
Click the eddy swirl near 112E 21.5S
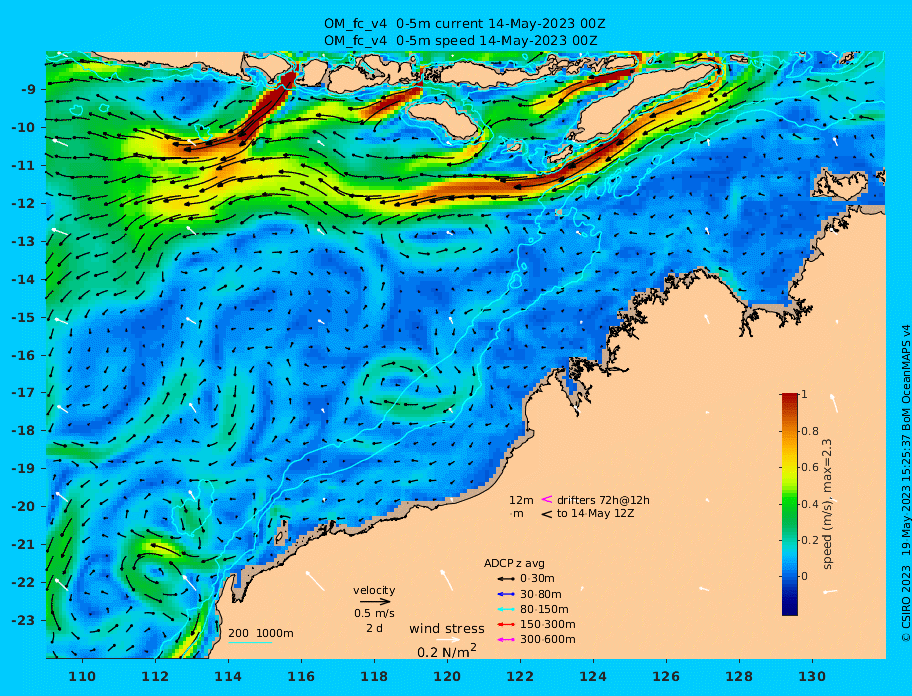152,573
